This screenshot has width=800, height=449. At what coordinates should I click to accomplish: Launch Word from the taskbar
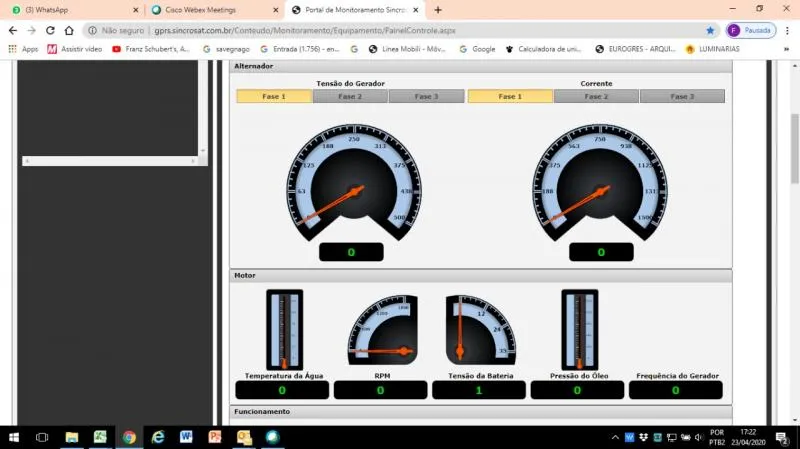pos(186,437)
